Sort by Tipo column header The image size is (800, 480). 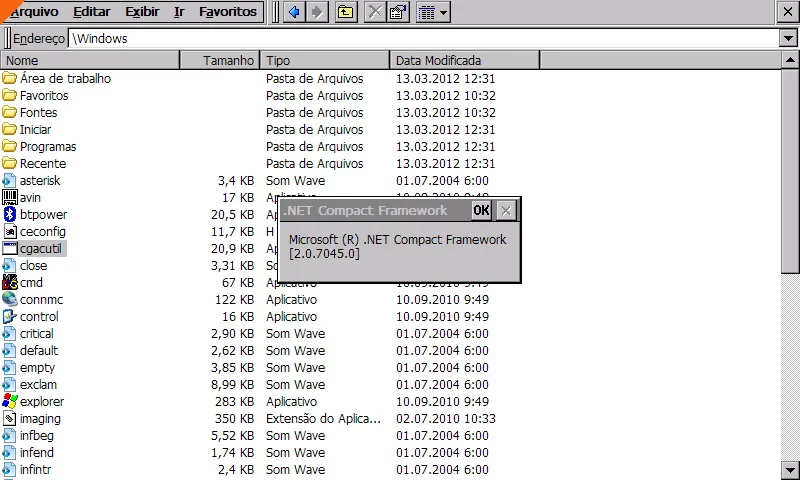324,60
